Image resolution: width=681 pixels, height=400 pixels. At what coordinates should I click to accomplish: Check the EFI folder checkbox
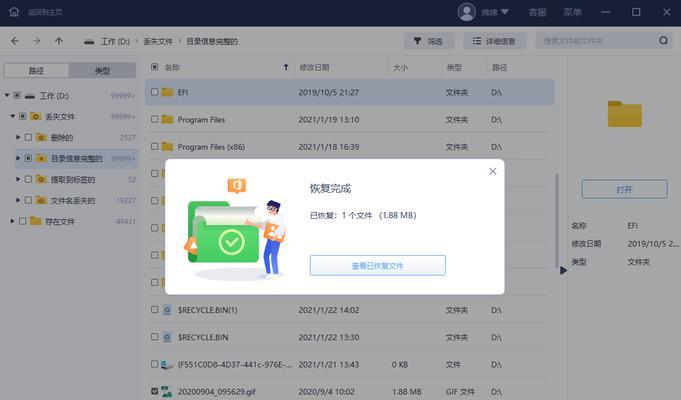tap(155, 92)
